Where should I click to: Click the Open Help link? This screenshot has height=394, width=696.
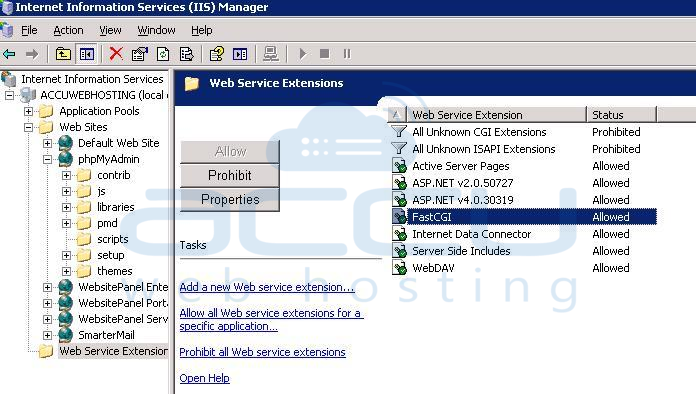[204, 378]
